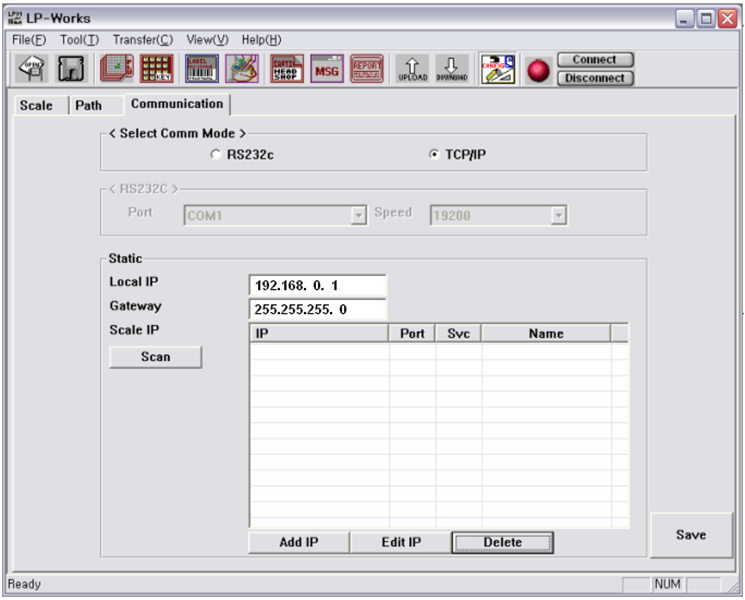Open the Config settings icon

[498, 69]
